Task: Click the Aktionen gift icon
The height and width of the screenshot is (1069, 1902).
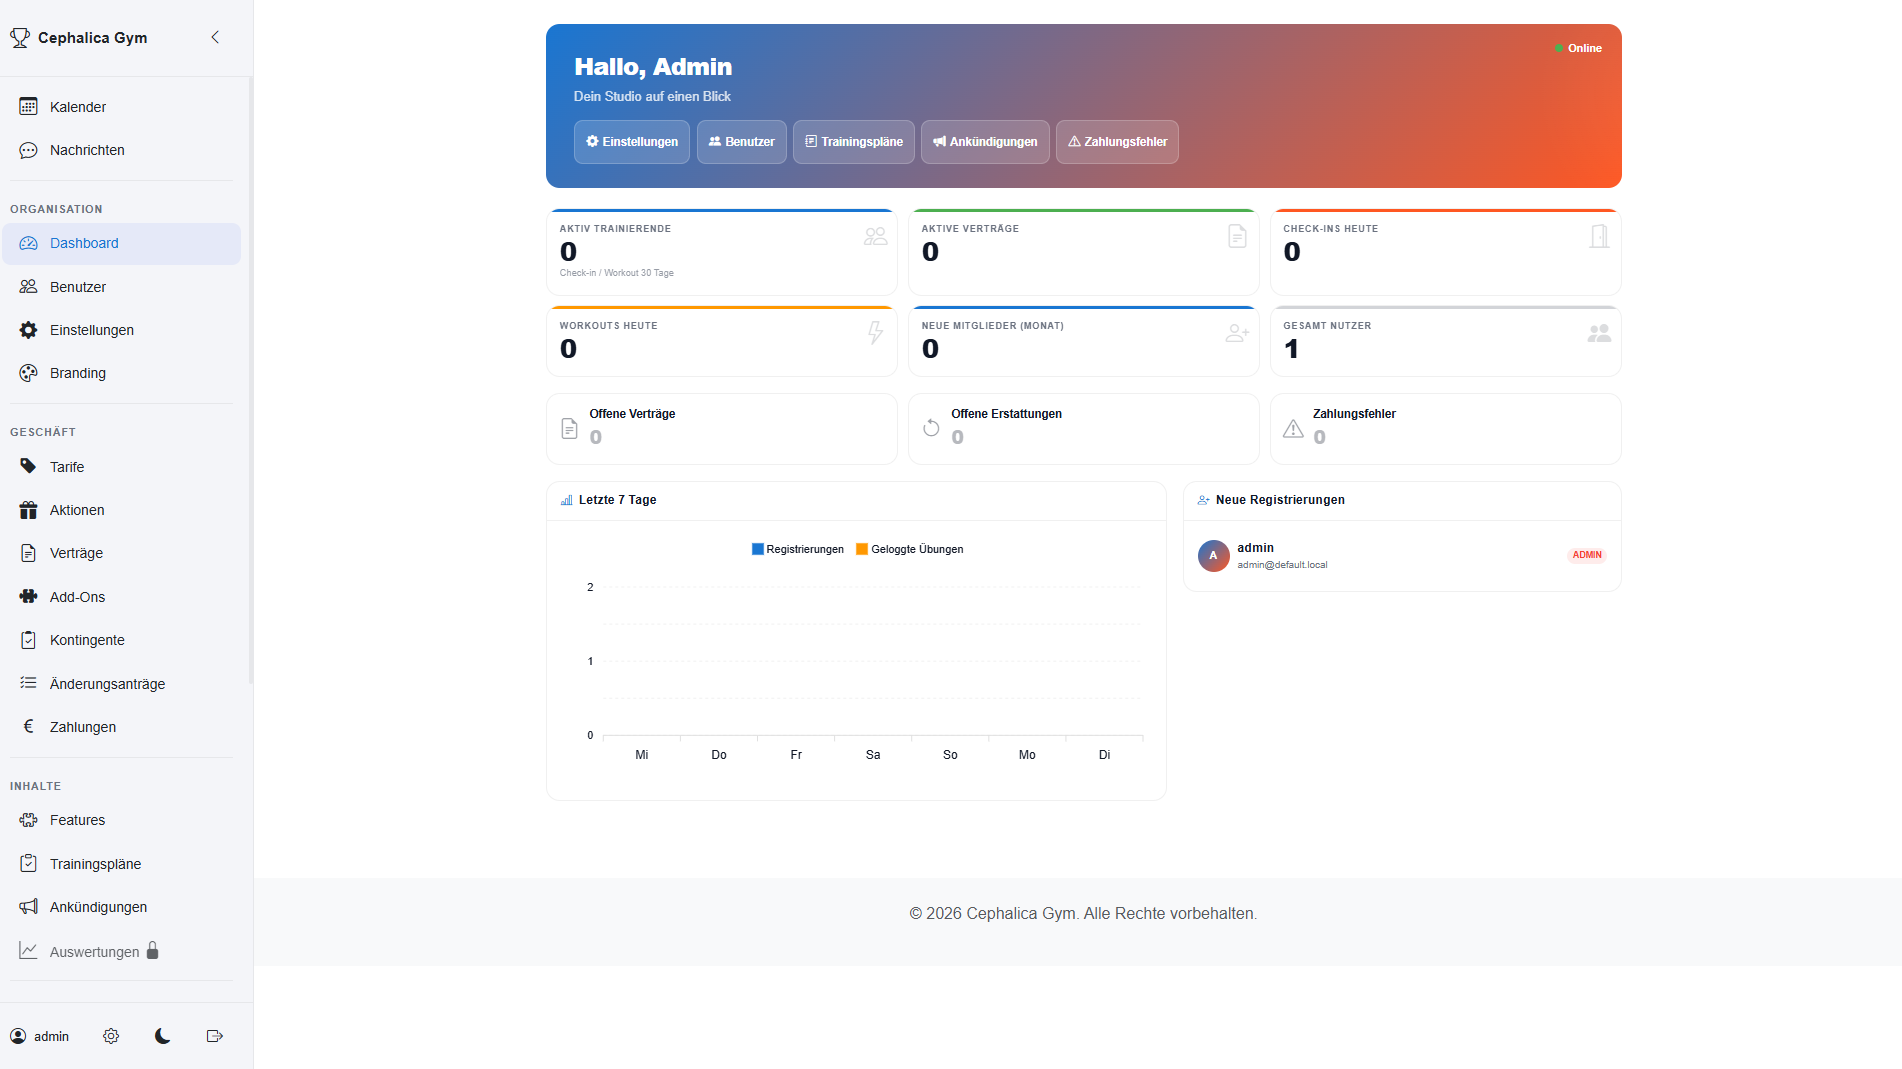Action: click(28, 510)
